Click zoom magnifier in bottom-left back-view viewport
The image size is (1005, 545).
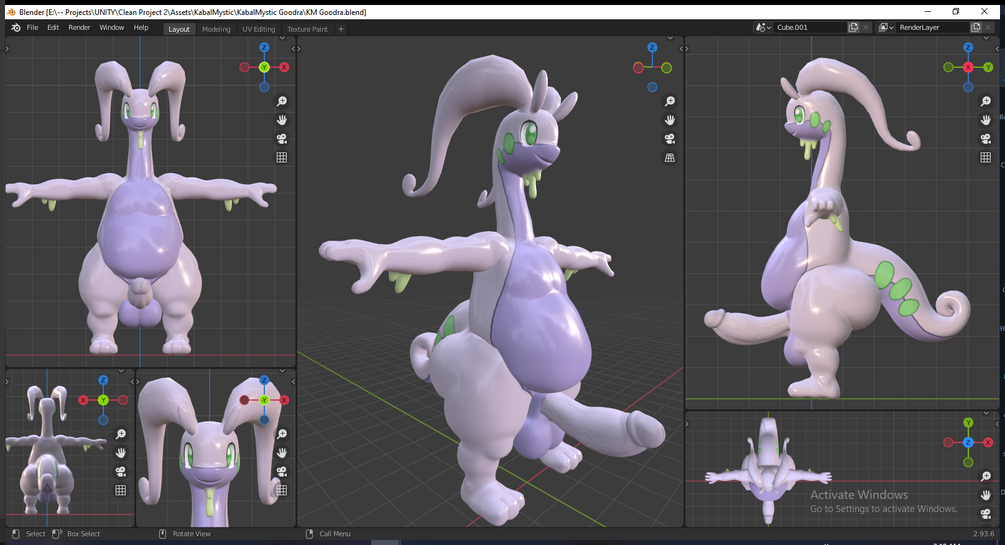pyautogui.click(x=120, y=434)
